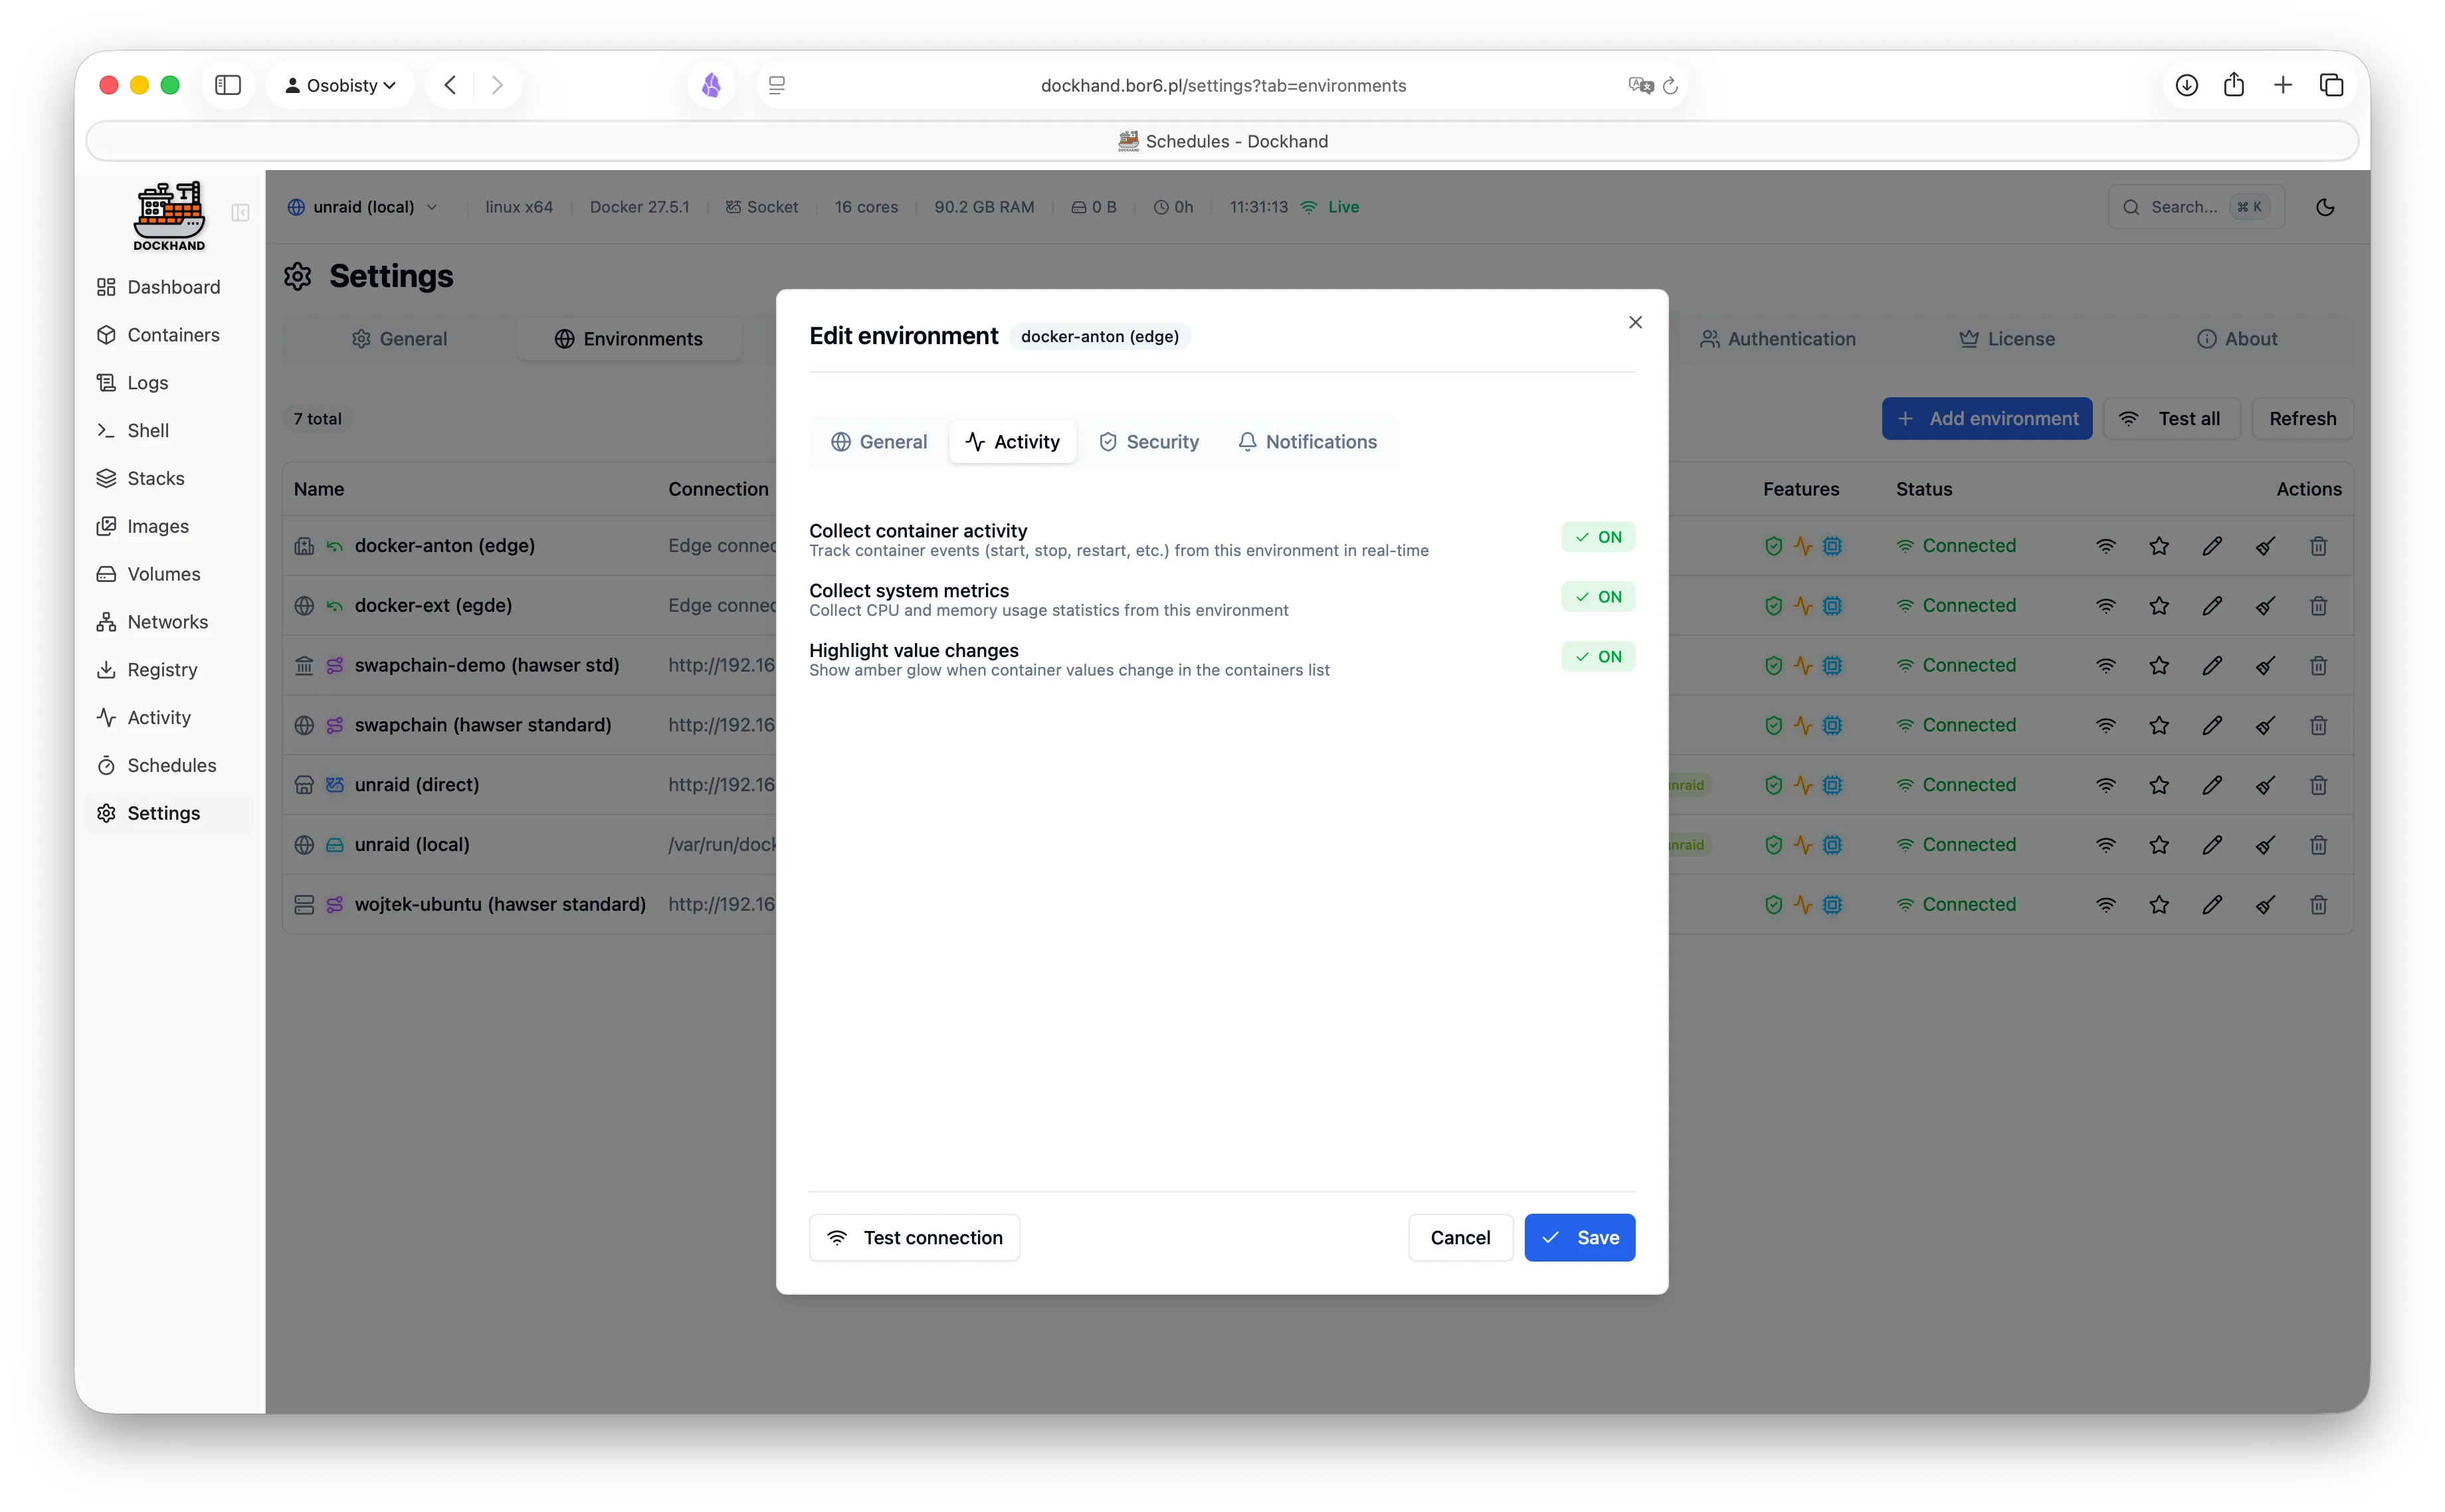Click the Safari downloads icon

click(x=2186, y=85)
